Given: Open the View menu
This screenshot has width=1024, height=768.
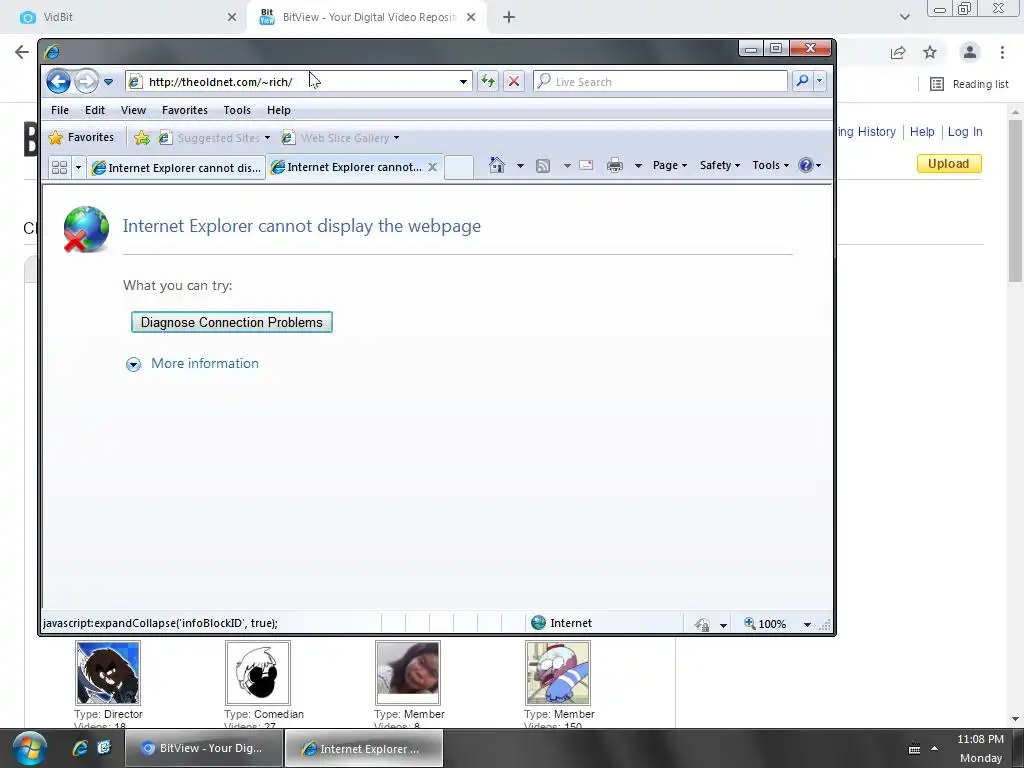Looking at the screenshot, I should (133, 110).
